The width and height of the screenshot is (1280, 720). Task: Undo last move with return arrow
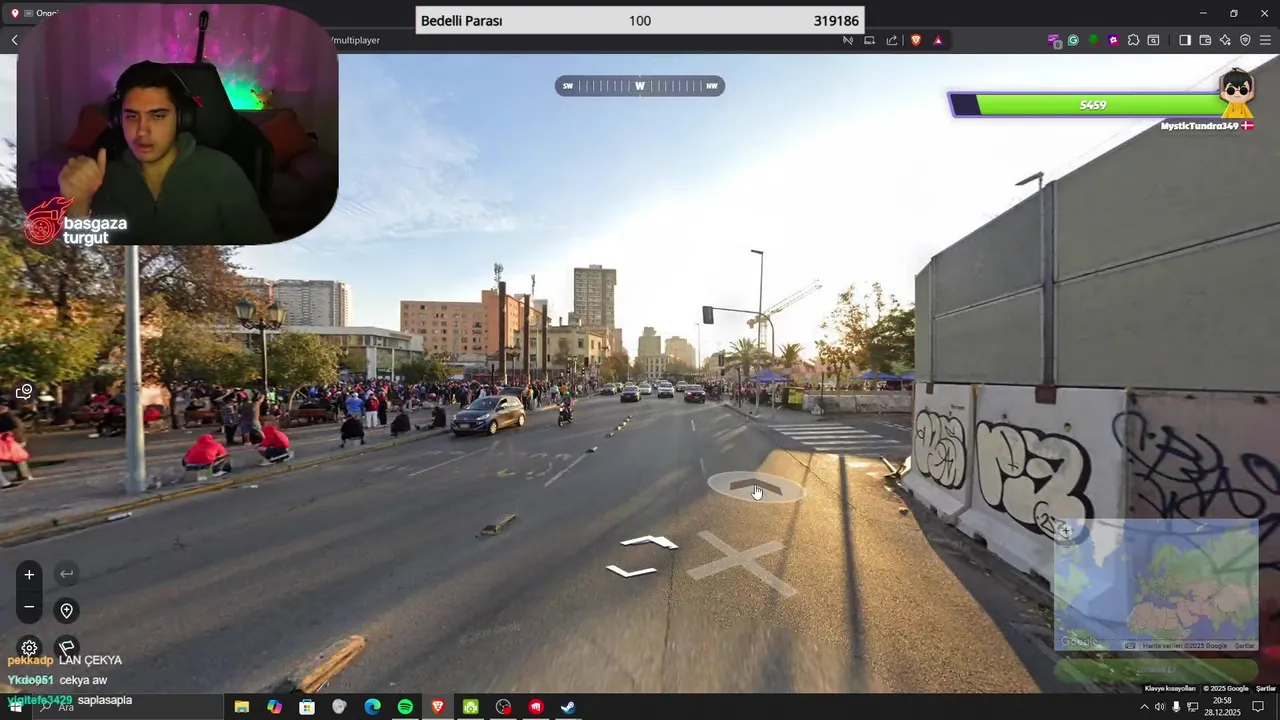(66, 574)
